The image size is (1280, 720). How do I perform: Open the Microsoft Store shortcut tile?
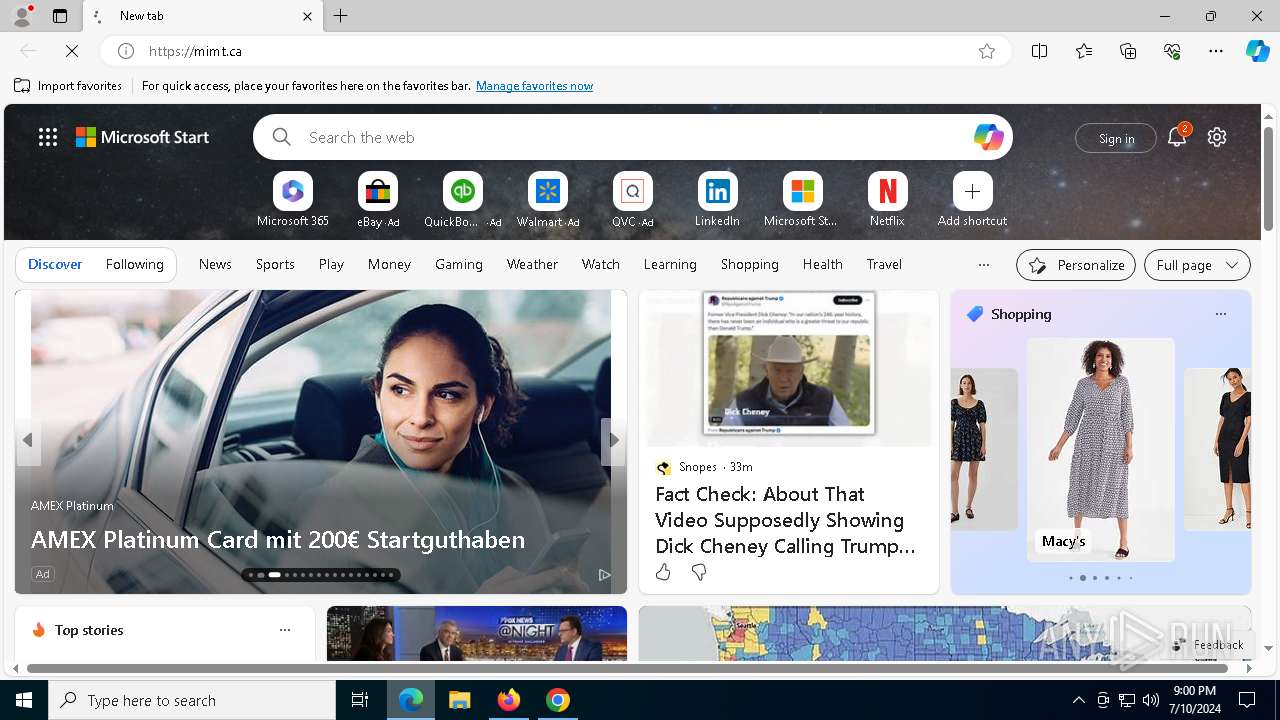802,191
